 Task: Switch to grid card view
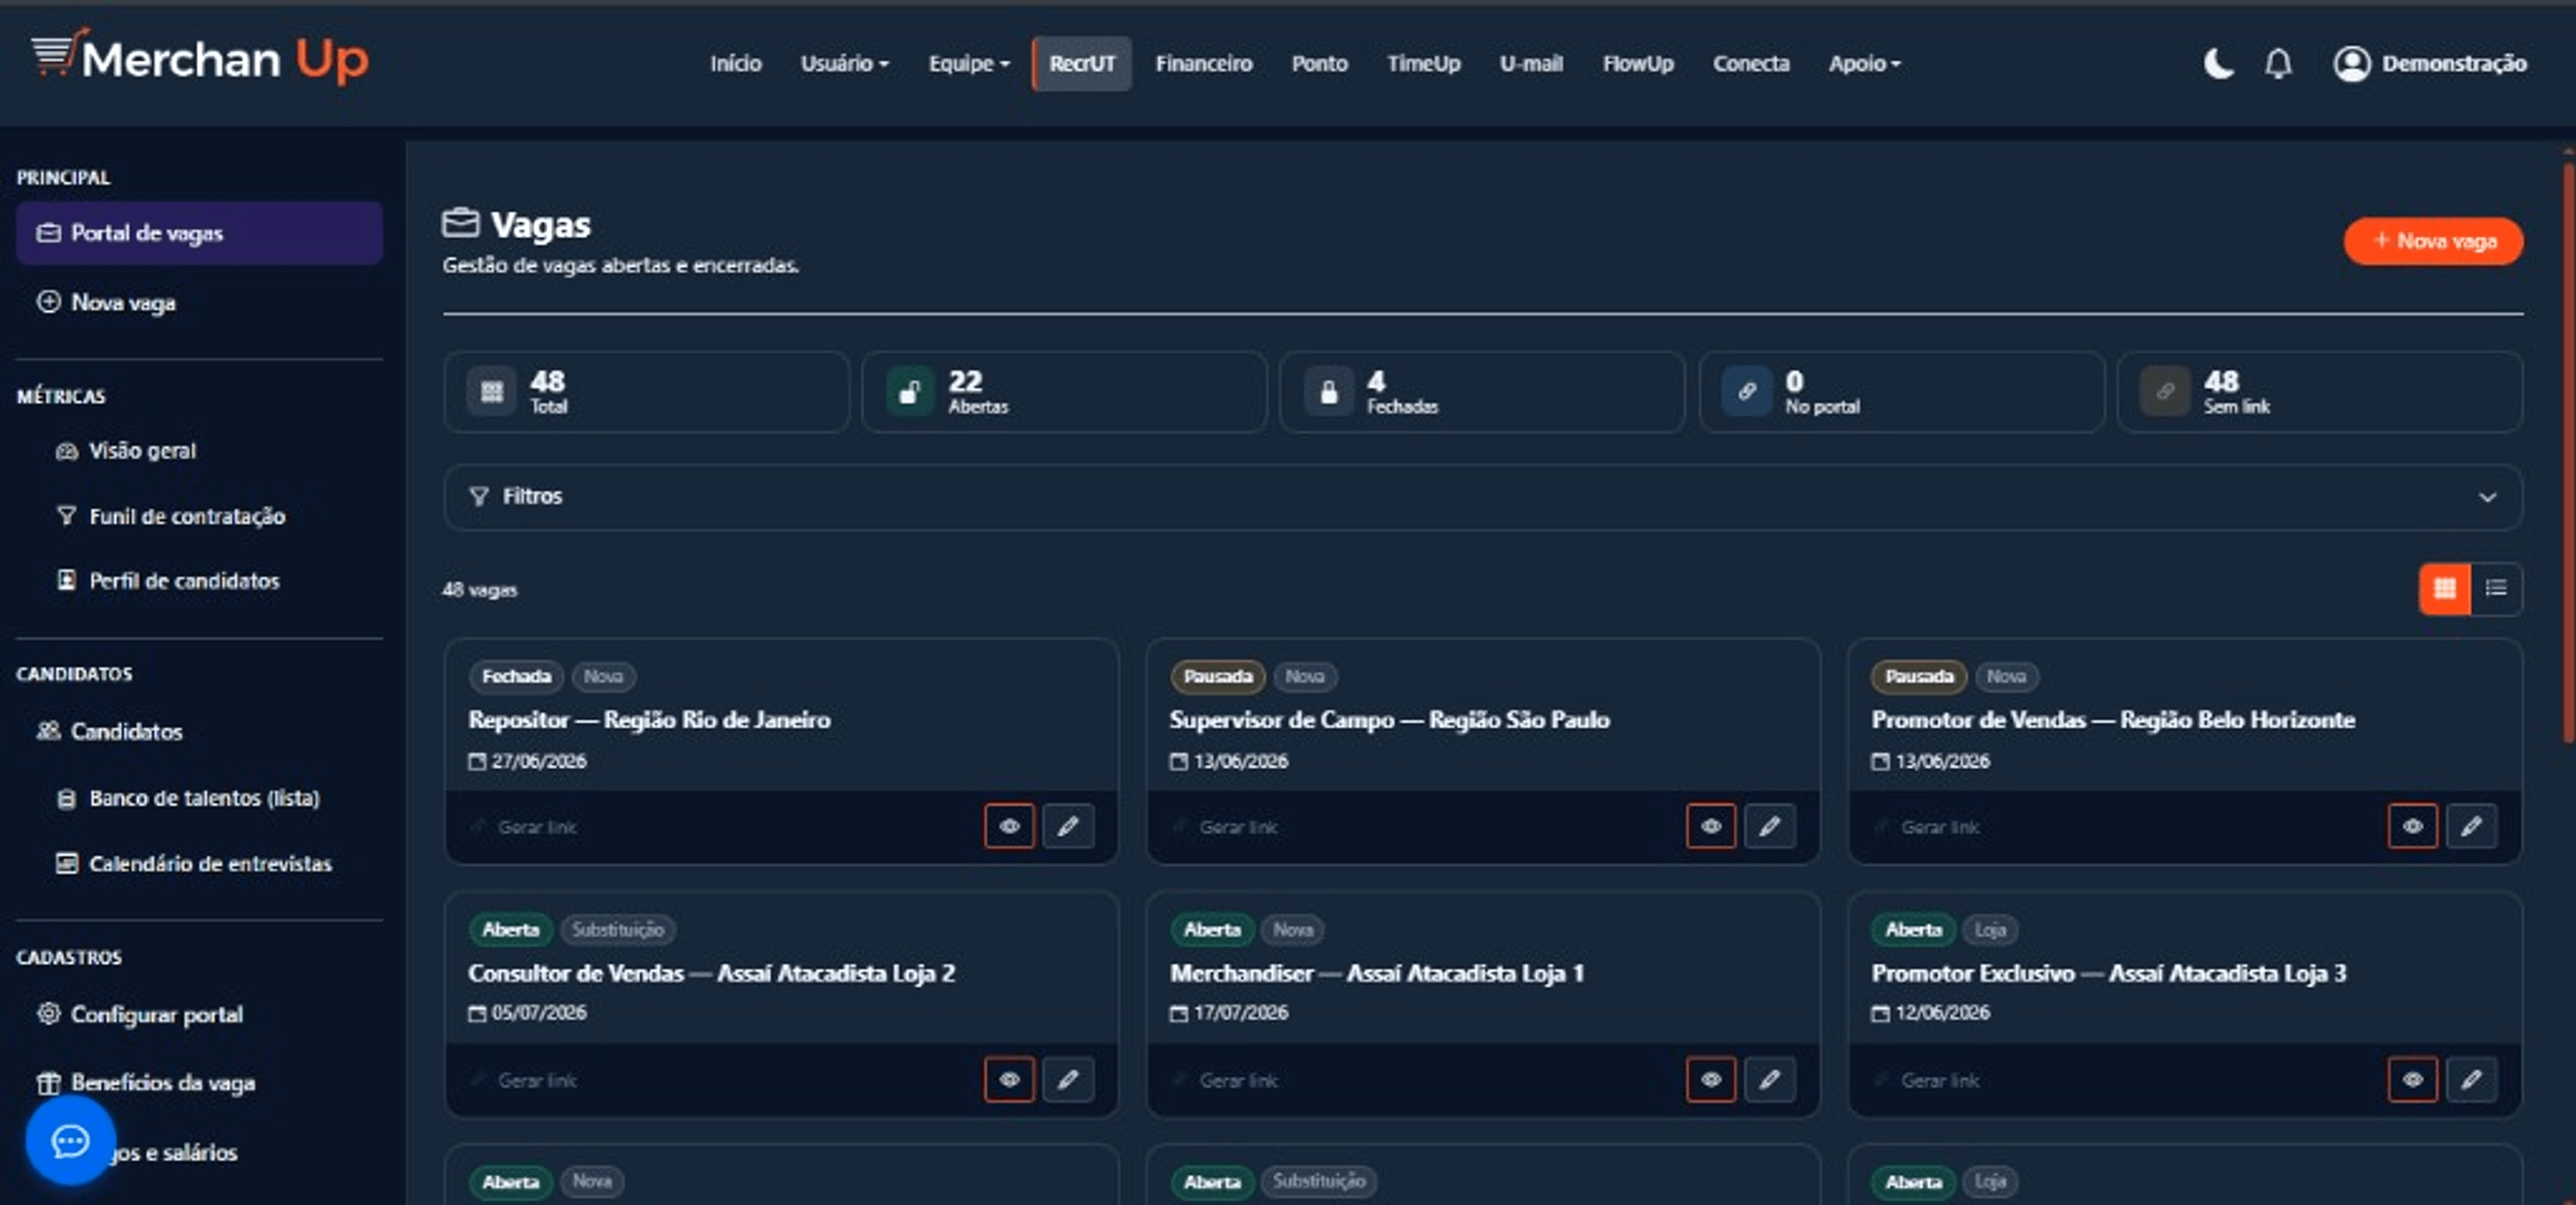click(2445, 588)
